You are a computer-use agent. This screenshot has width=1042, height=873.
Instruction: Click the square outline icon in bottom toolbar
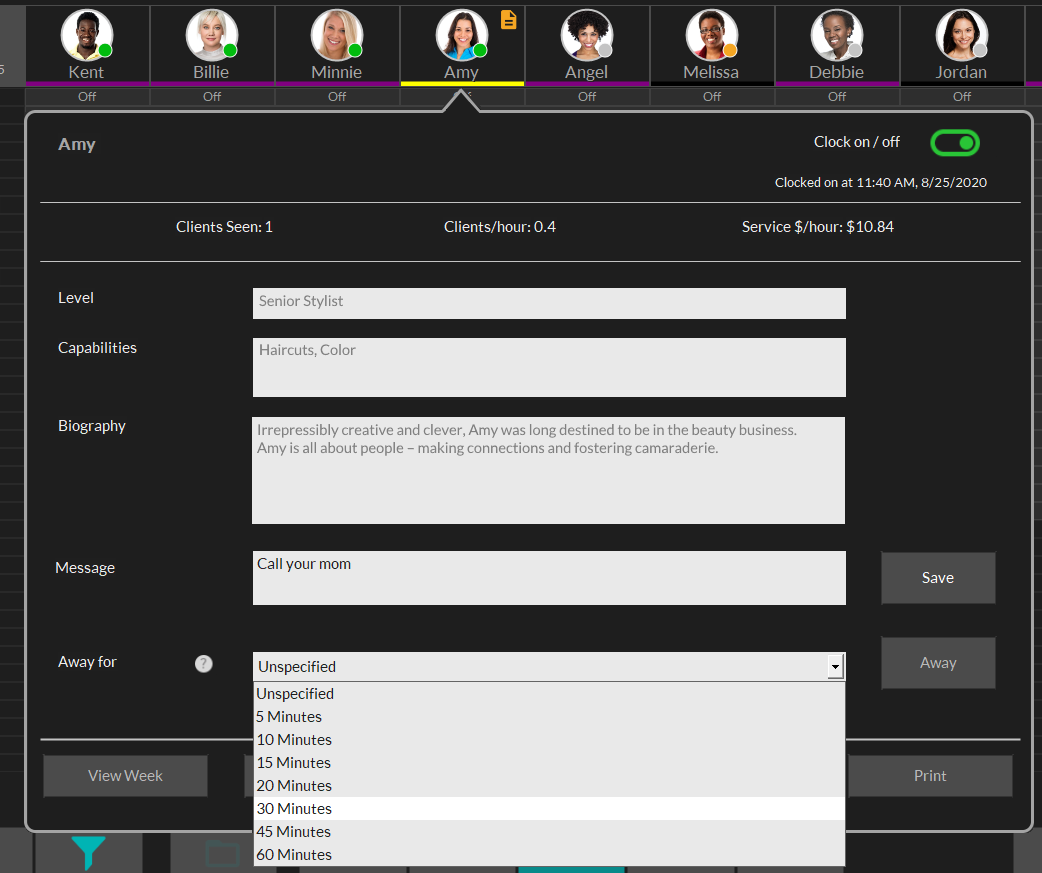click(222, 855)
